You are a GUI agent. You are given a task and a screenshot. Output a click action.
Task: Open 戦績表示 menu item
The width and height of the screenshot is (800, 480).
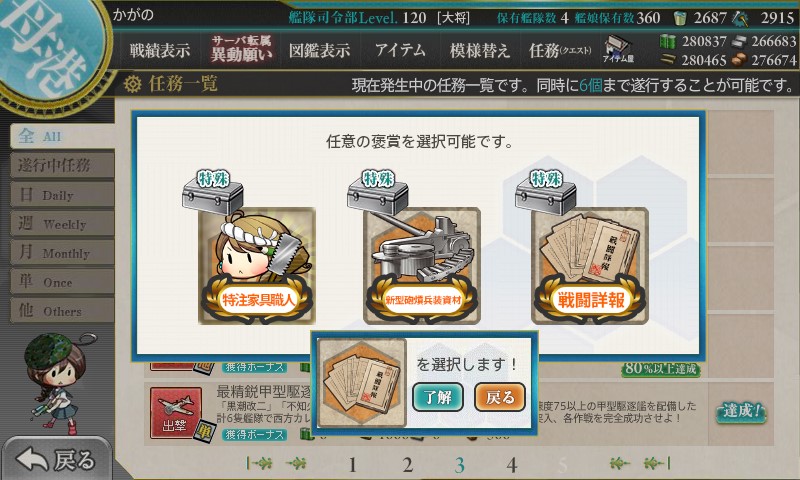160,50
